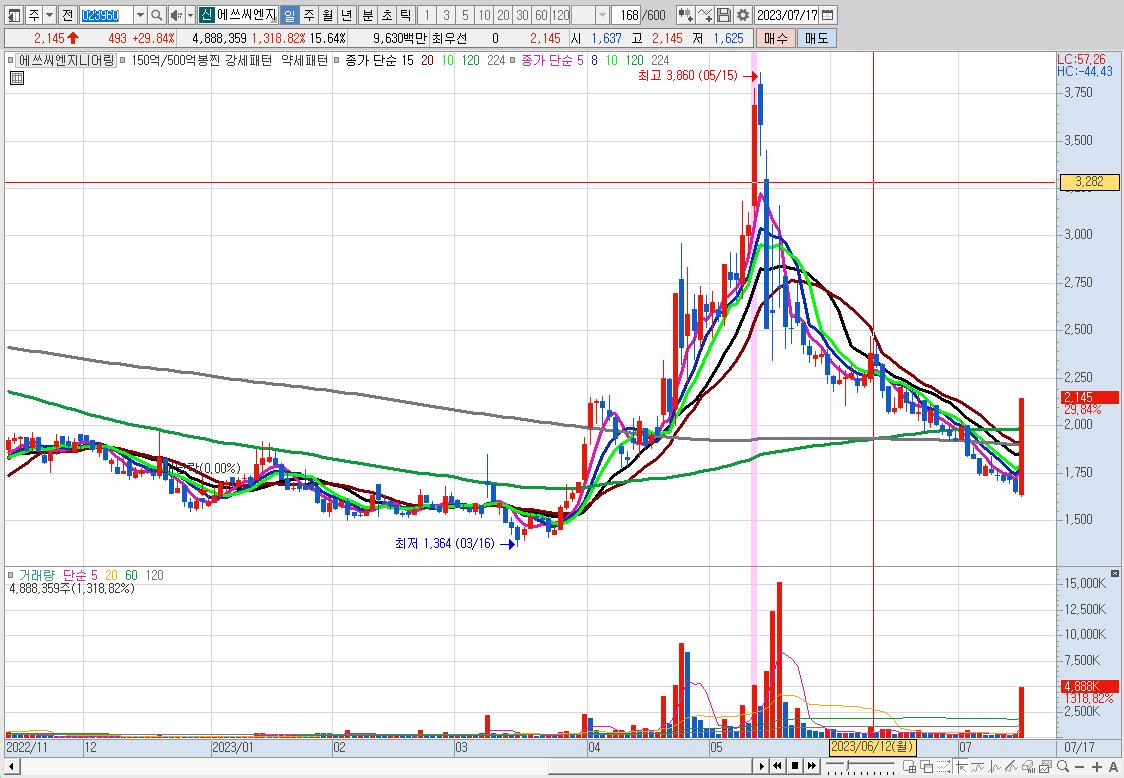Toggle the 거래량 indicator marker square
The height and width of the screenshot is (778, 1124).
pos(10,575)
